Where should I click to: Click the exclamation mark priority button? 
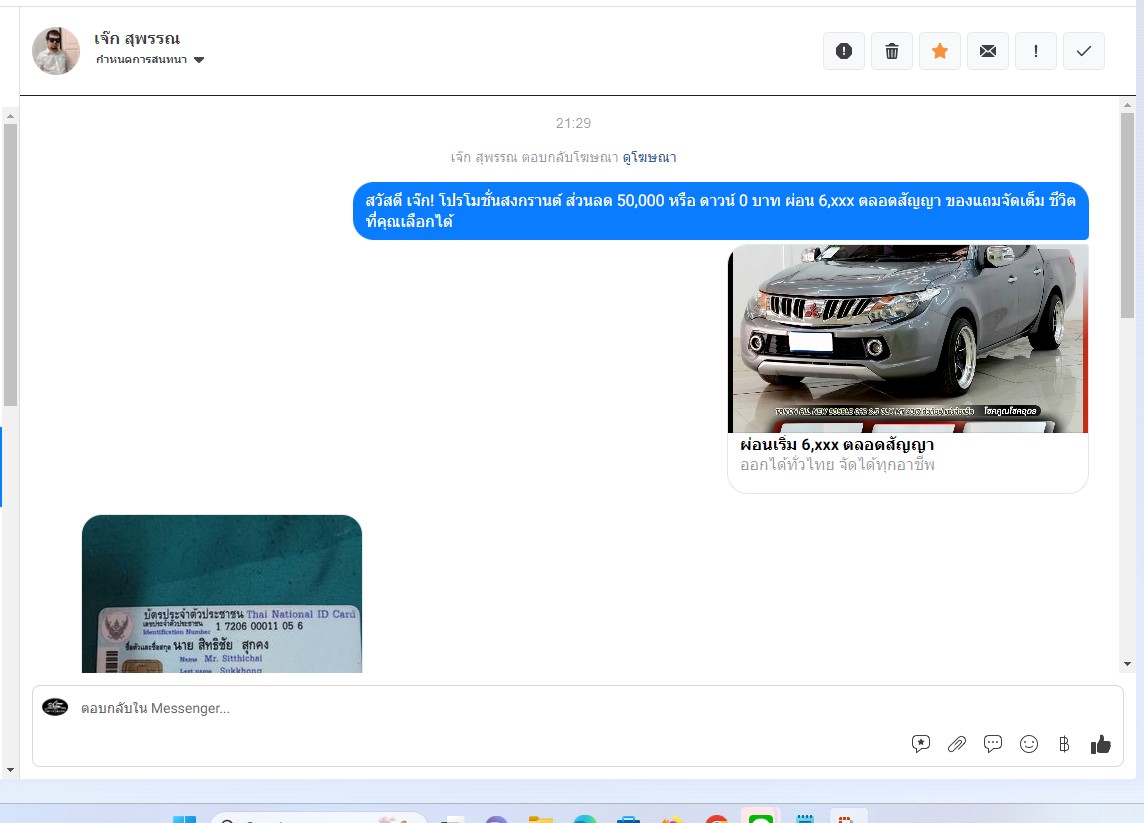1035,51
